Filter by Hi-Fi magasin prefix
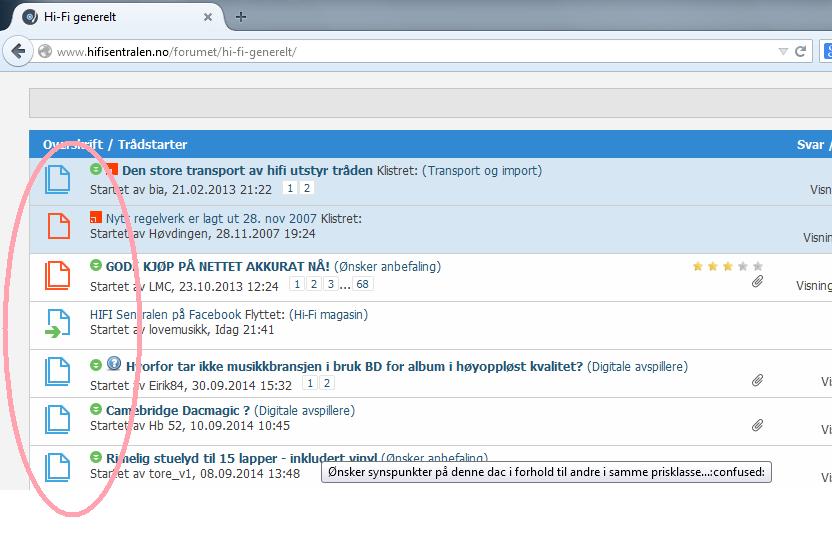Screen dimensions: 832x560 click(328, 314)
